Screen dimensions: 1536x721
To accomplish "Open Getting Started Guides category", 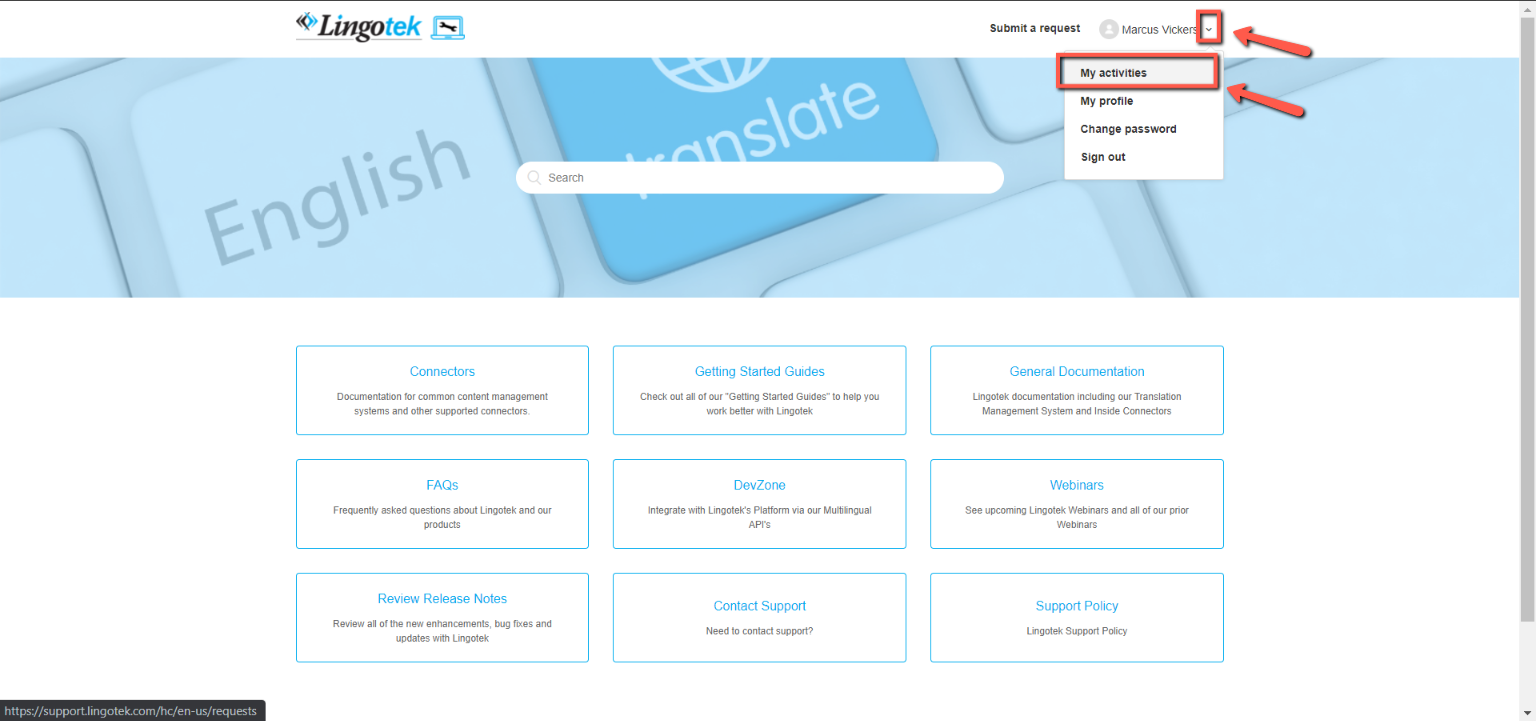I will (759, 372).
